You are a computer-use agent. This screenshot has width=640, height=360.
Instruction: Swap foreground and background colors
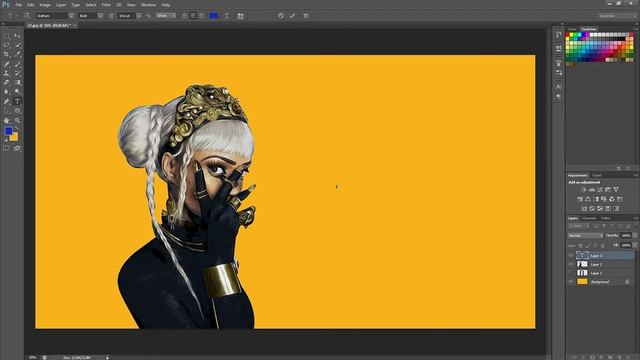17,129
